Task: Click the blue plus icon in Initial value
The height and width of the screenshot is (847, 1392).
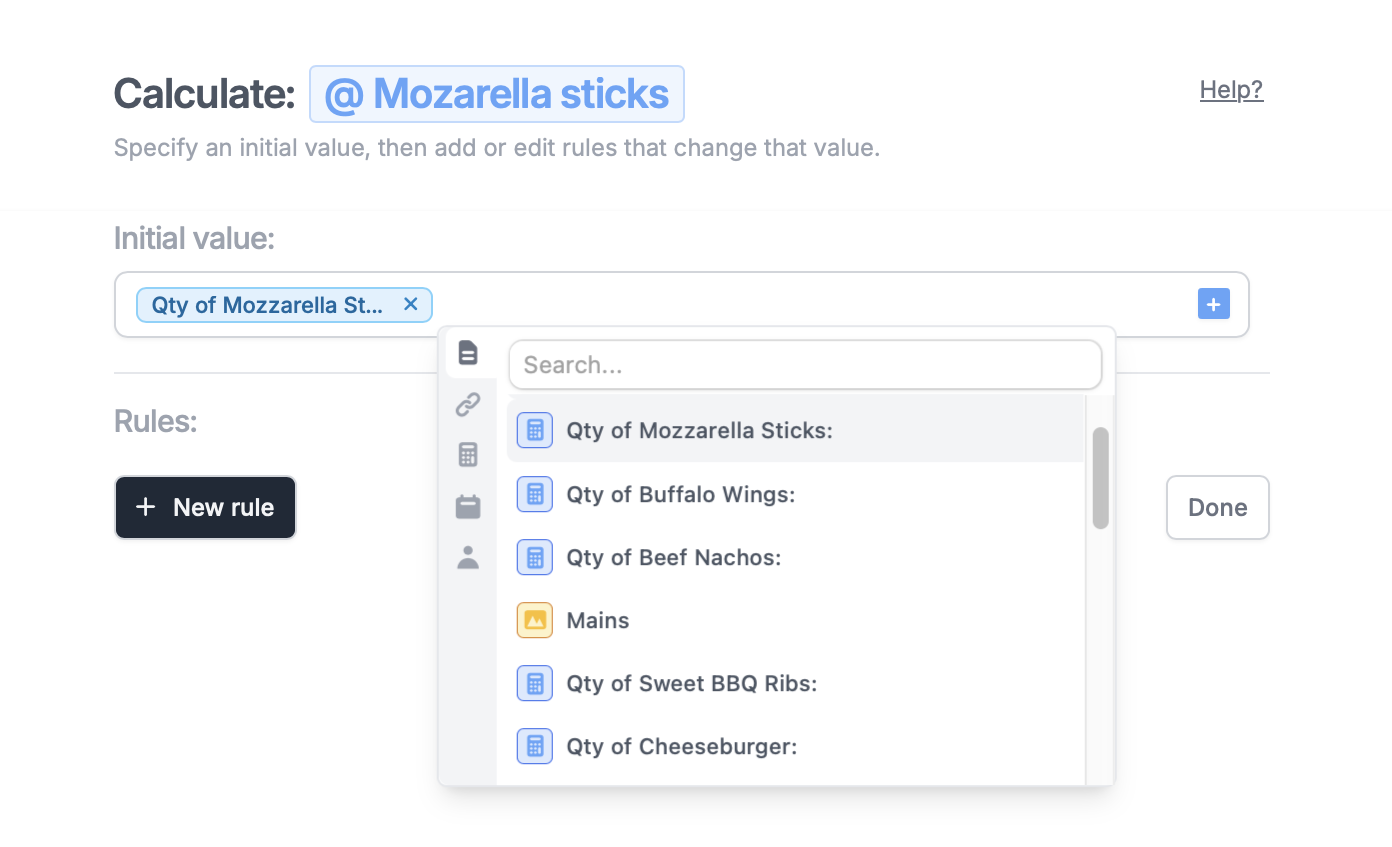Action: tap(1213, 304)
